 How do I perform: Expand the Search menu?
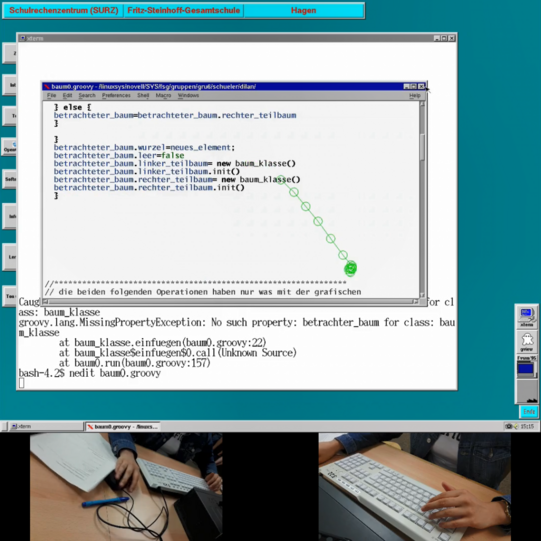[87, 95]
